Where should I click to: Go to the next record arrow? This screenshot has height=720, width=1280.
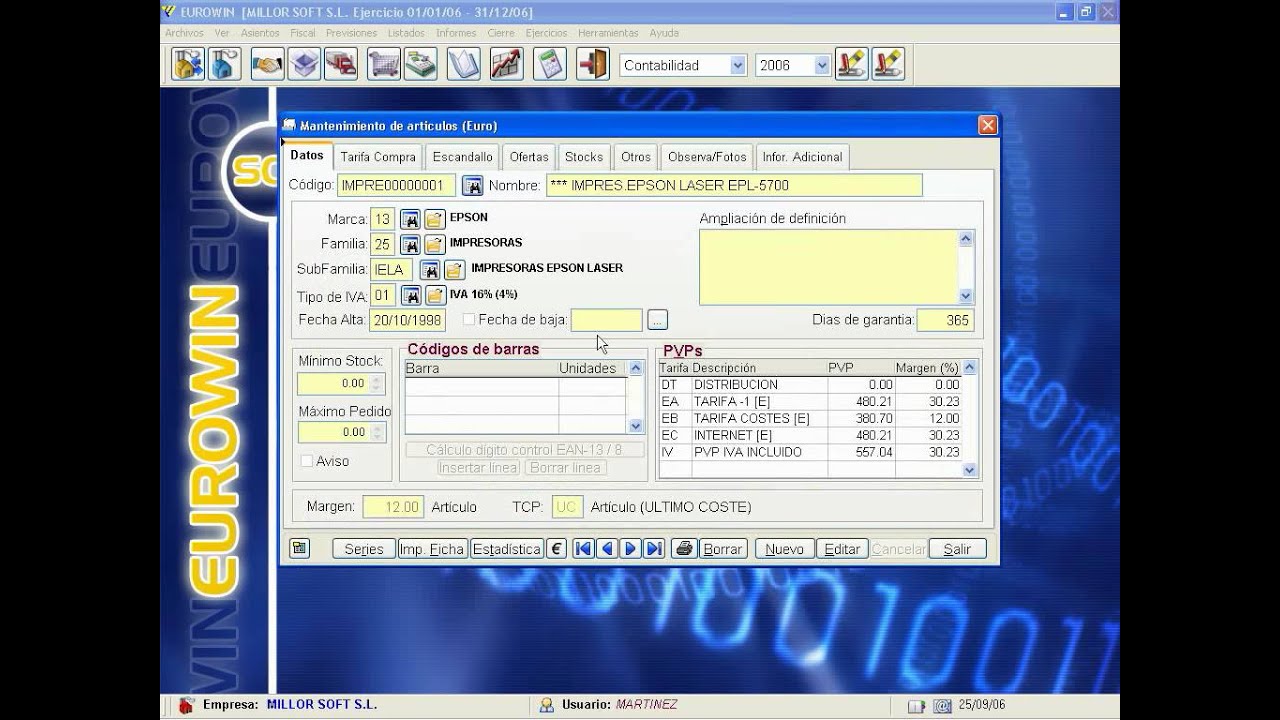630,548
